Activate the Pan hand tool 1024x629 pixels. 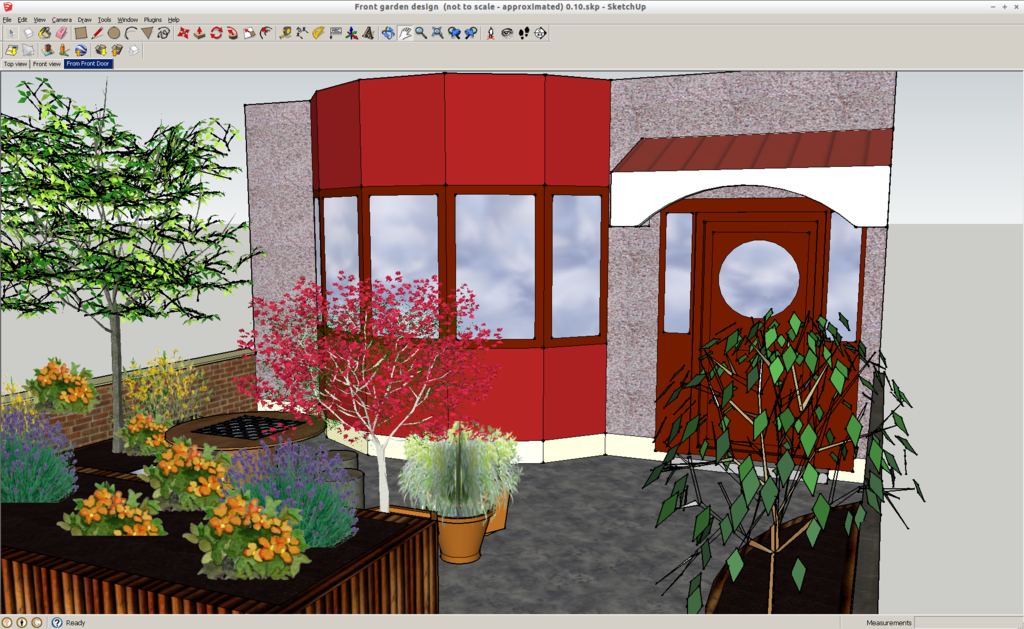click(x=405, y=33)
